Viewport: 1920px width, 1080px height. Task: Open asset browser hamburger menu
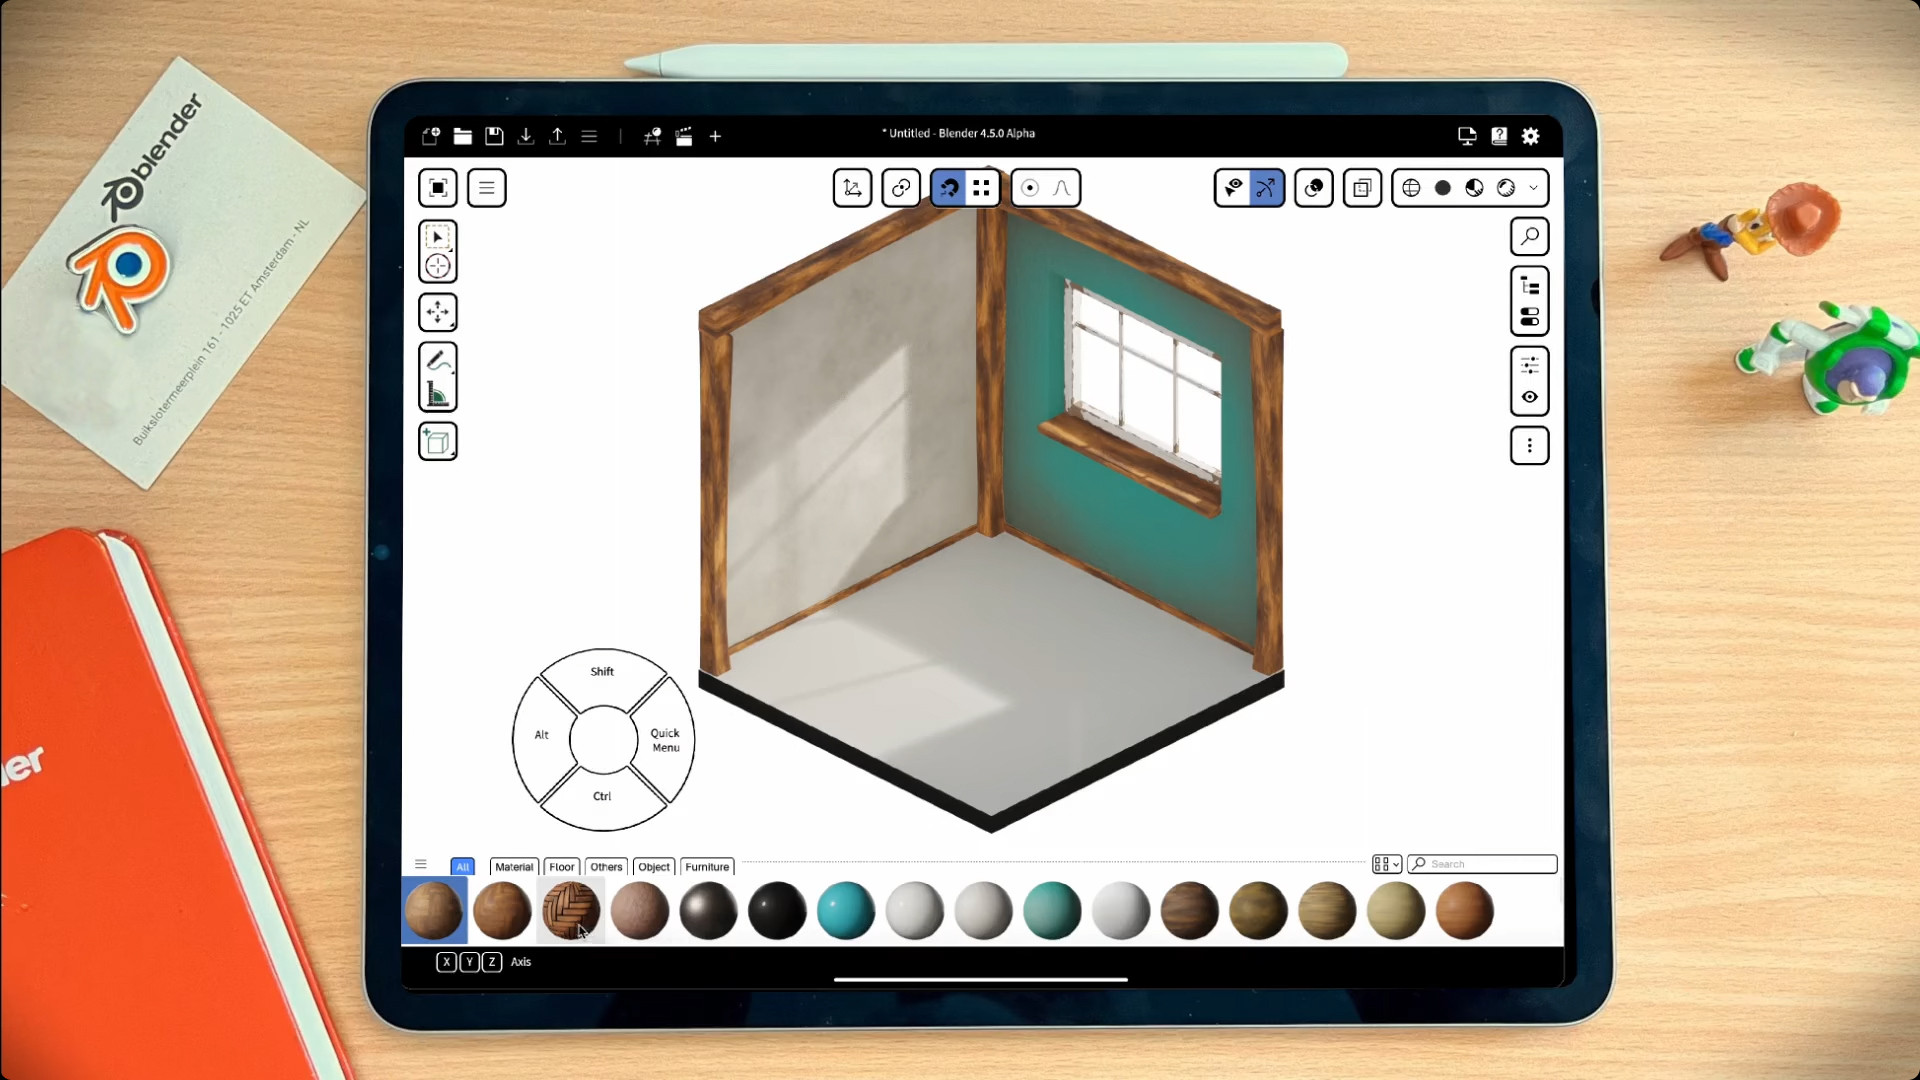tap(421, 865)
